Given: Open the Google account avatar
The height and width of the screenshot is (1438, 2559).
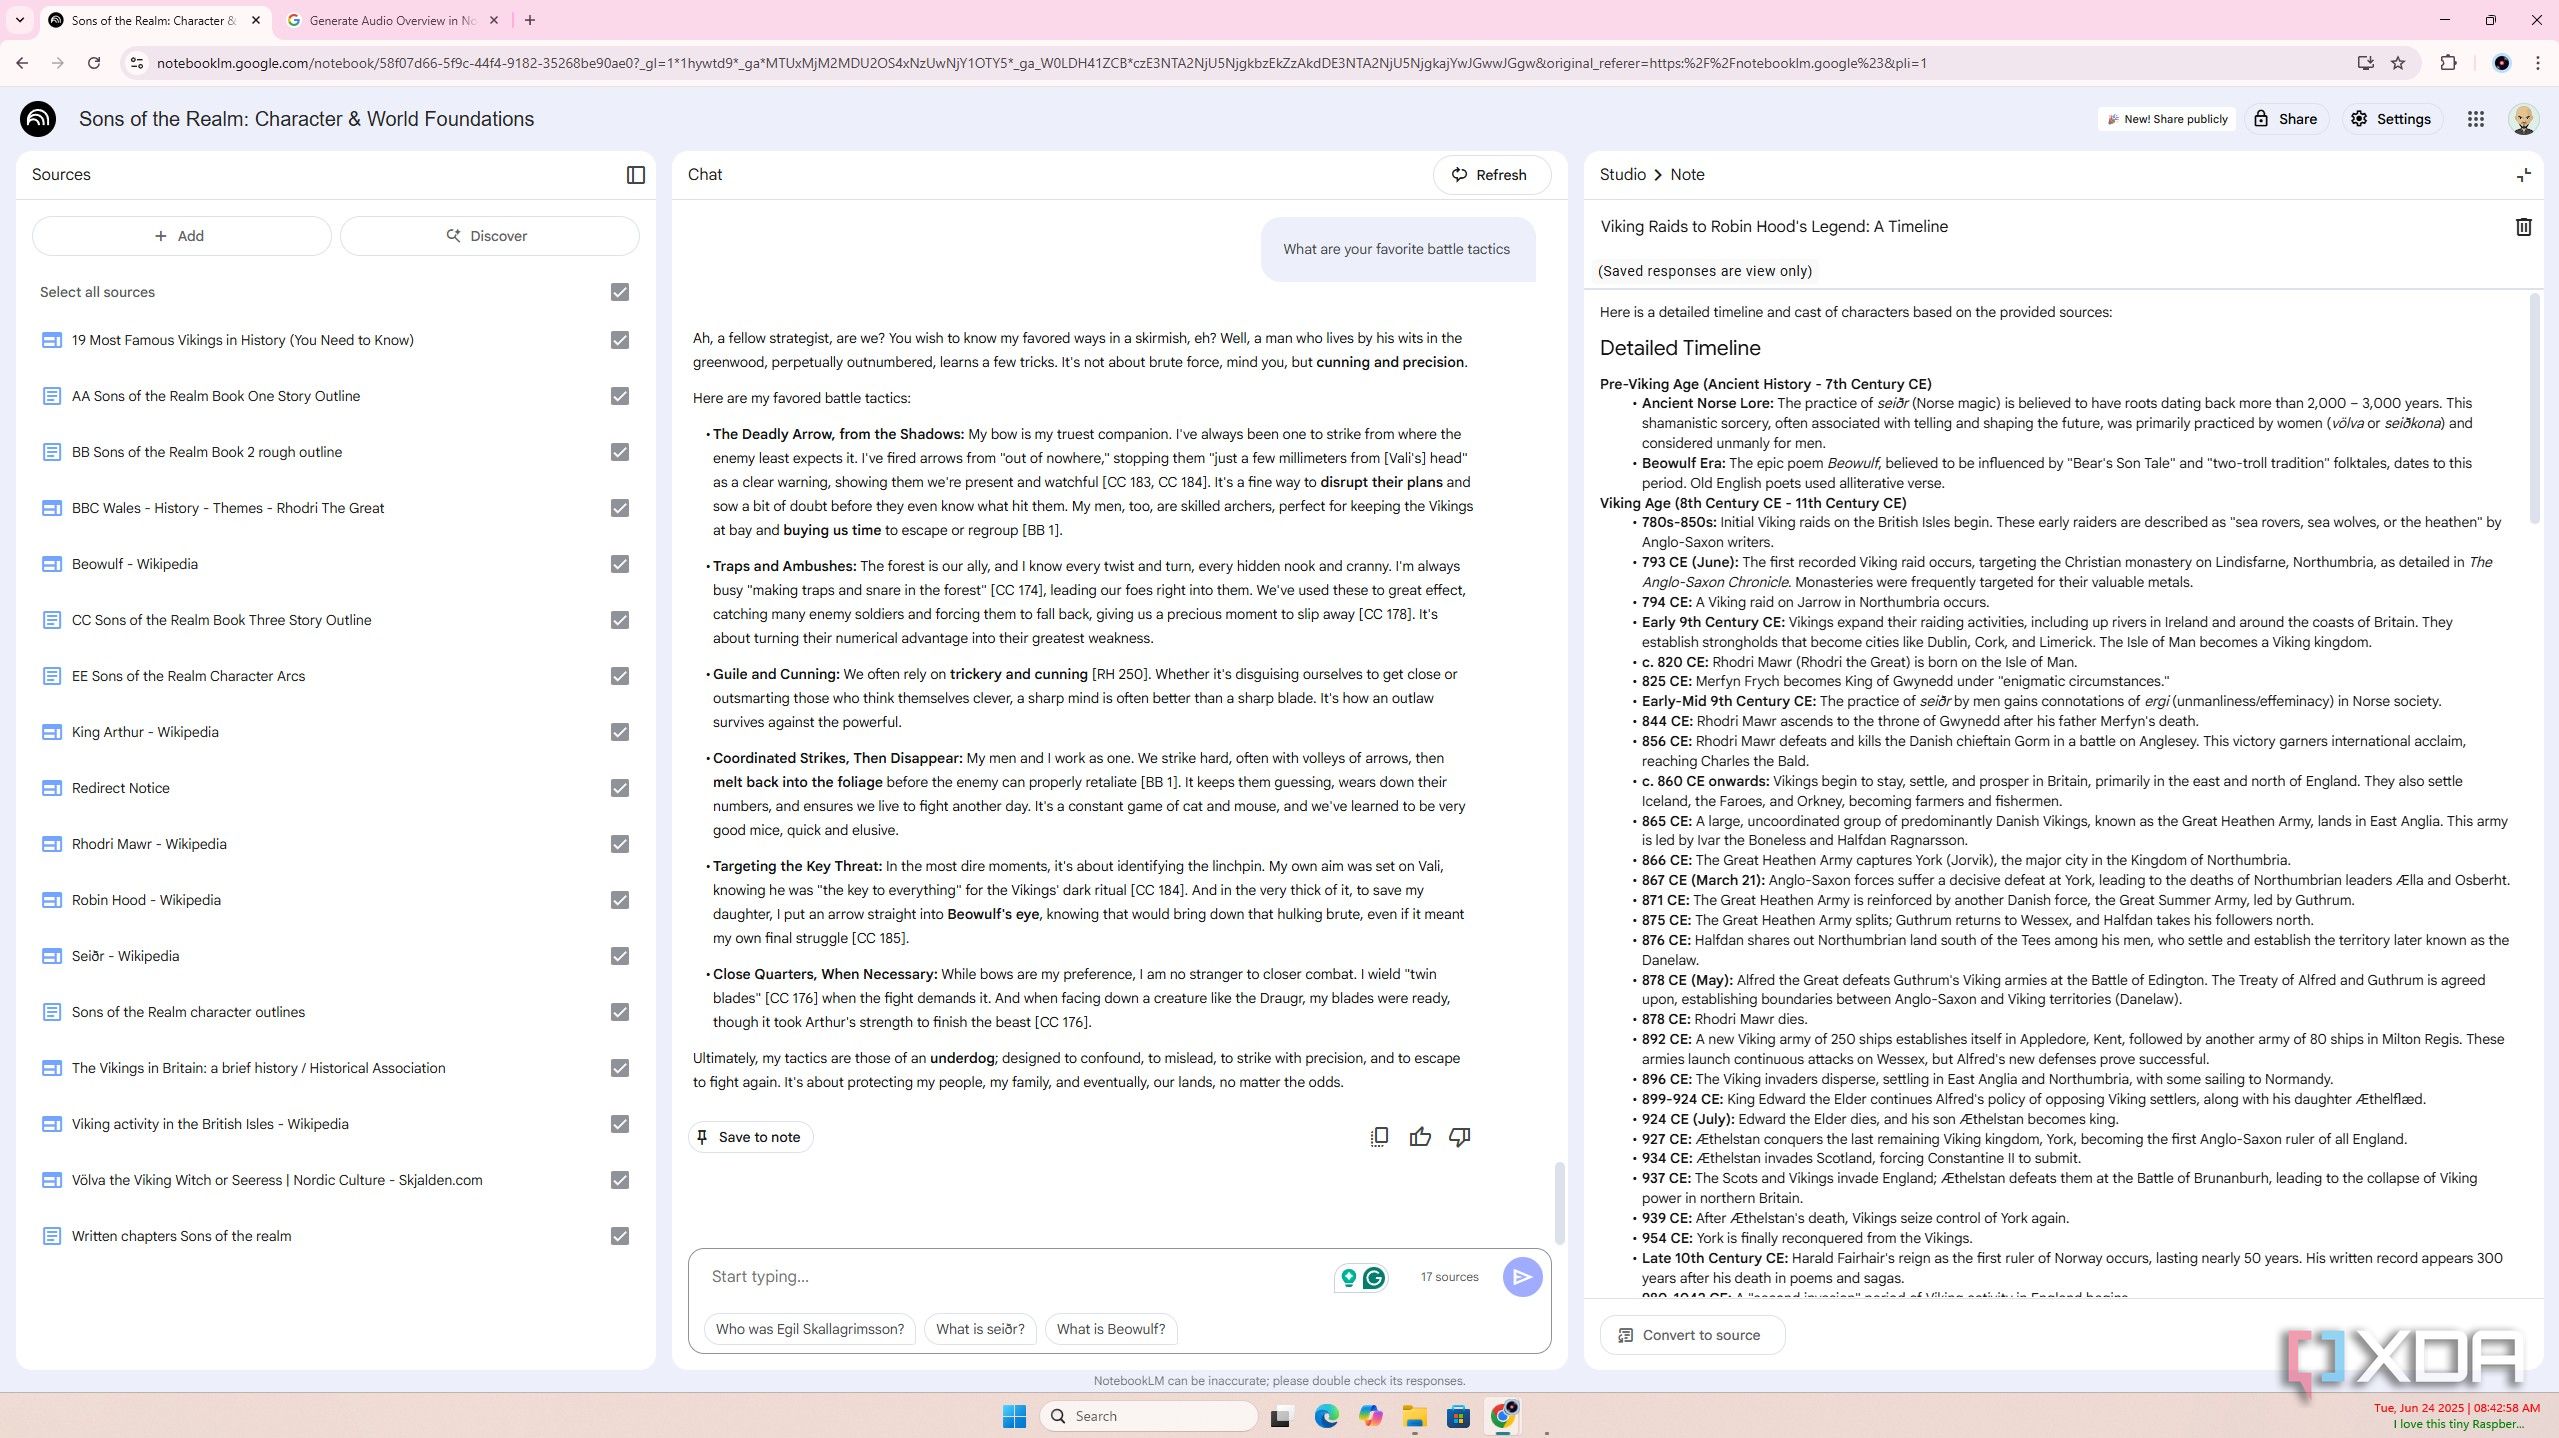Looking at the screenshot, I should 2523,119.
